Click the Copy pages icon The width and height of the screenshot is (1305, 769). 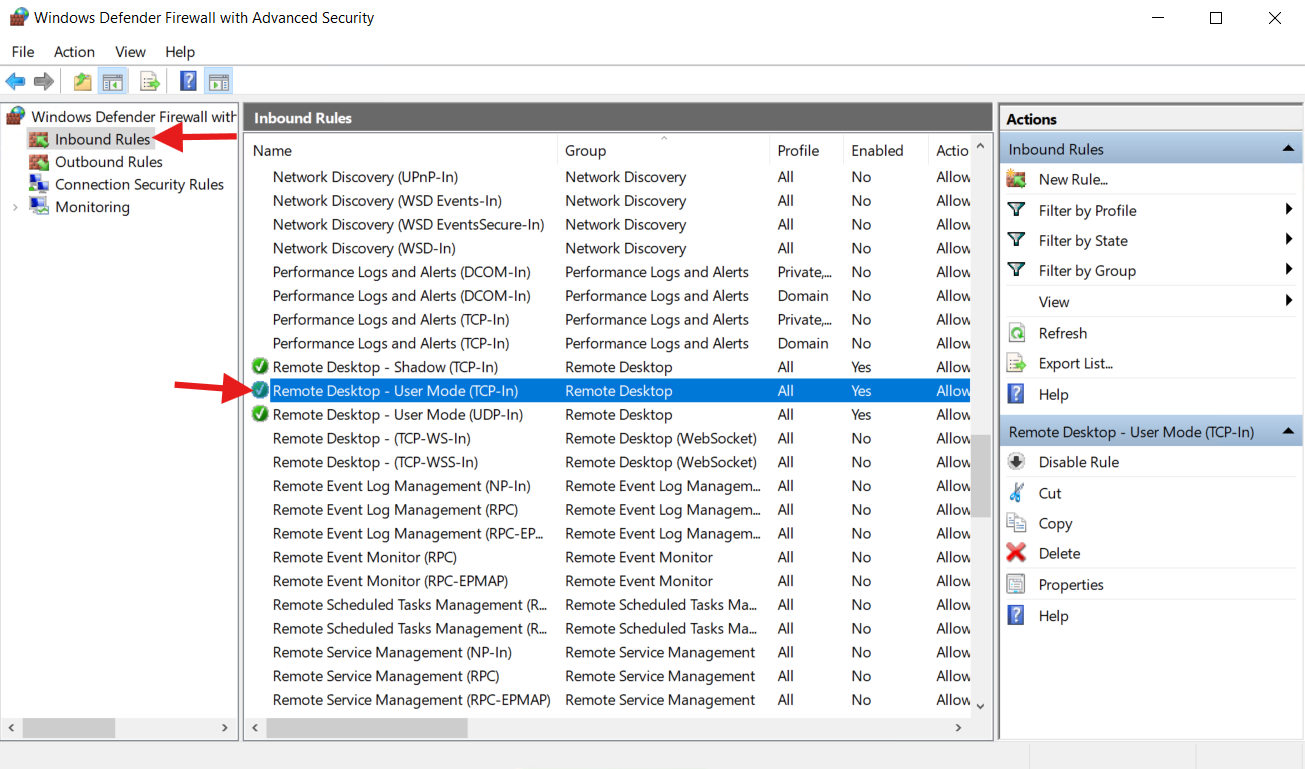coord(1016,523)
